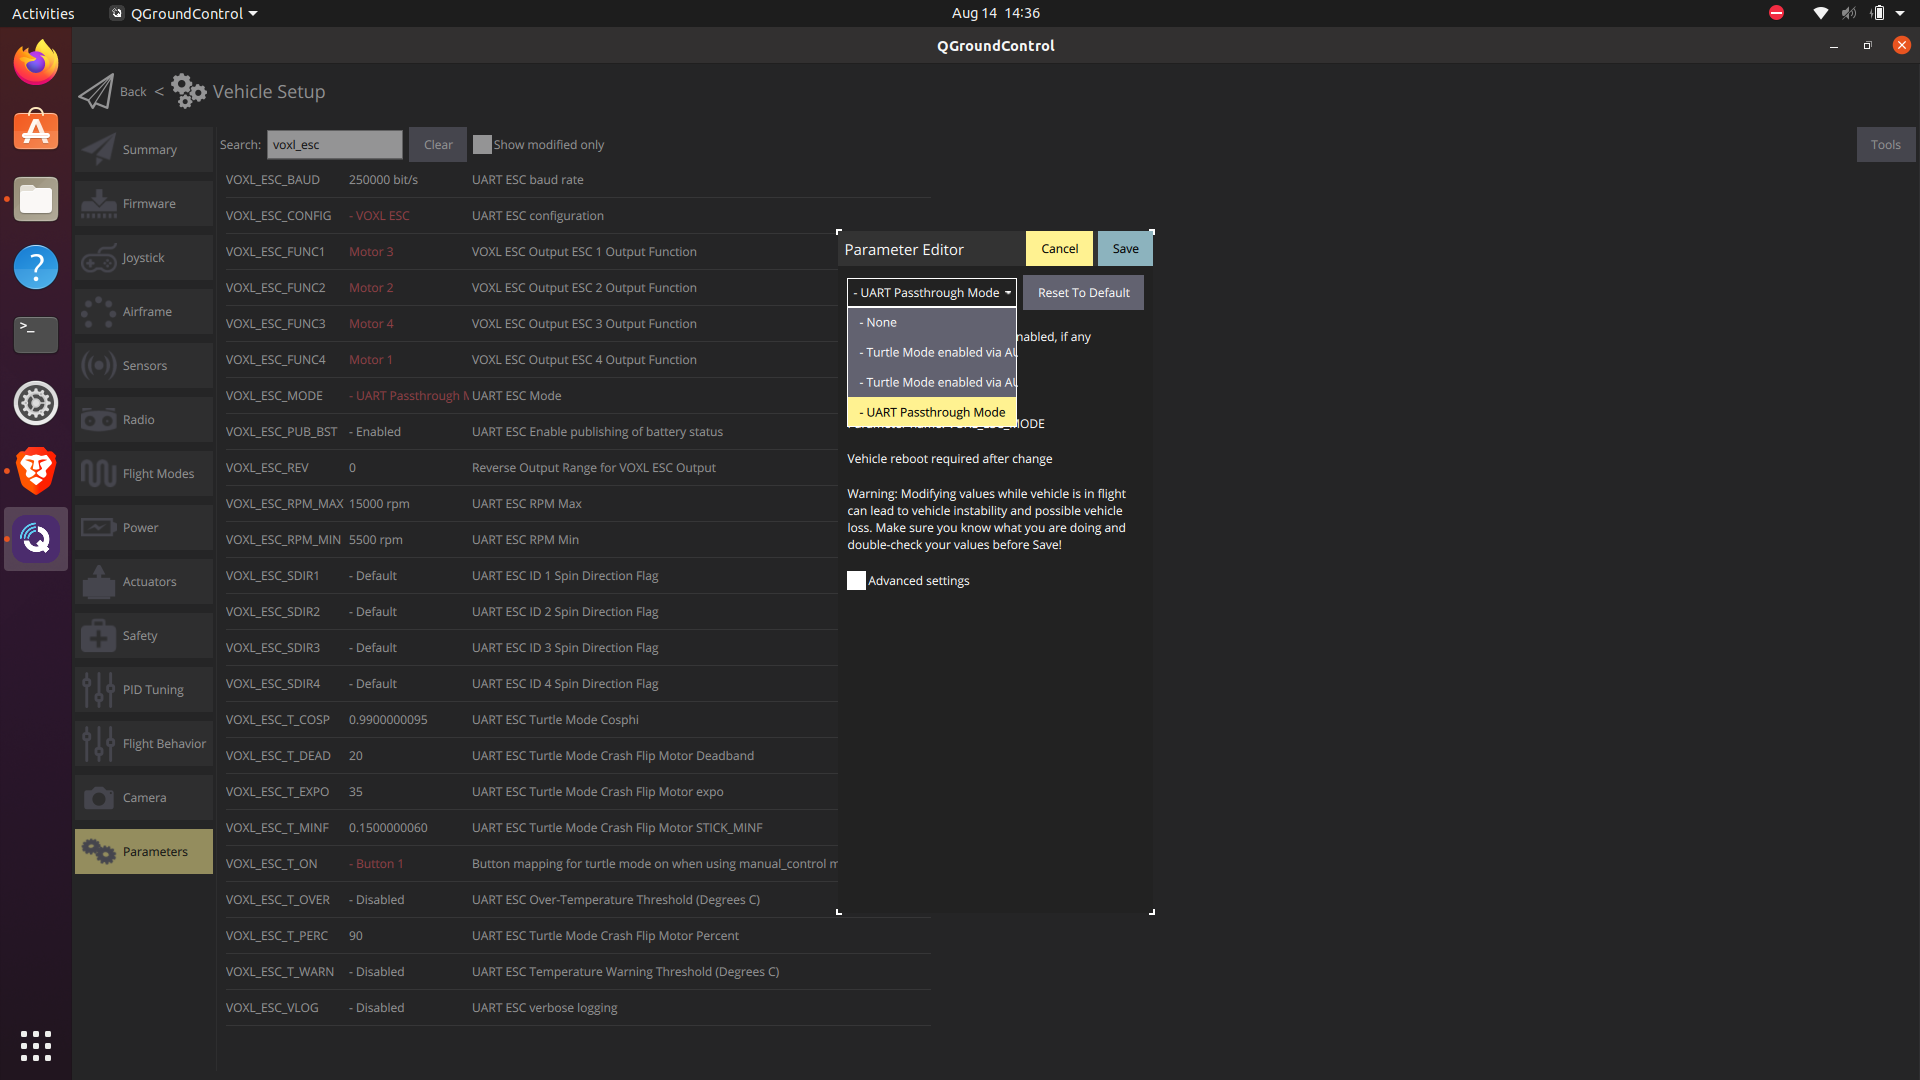
Task: Click do-not-disturb red tray icon
Action: tap(1776, 13)
